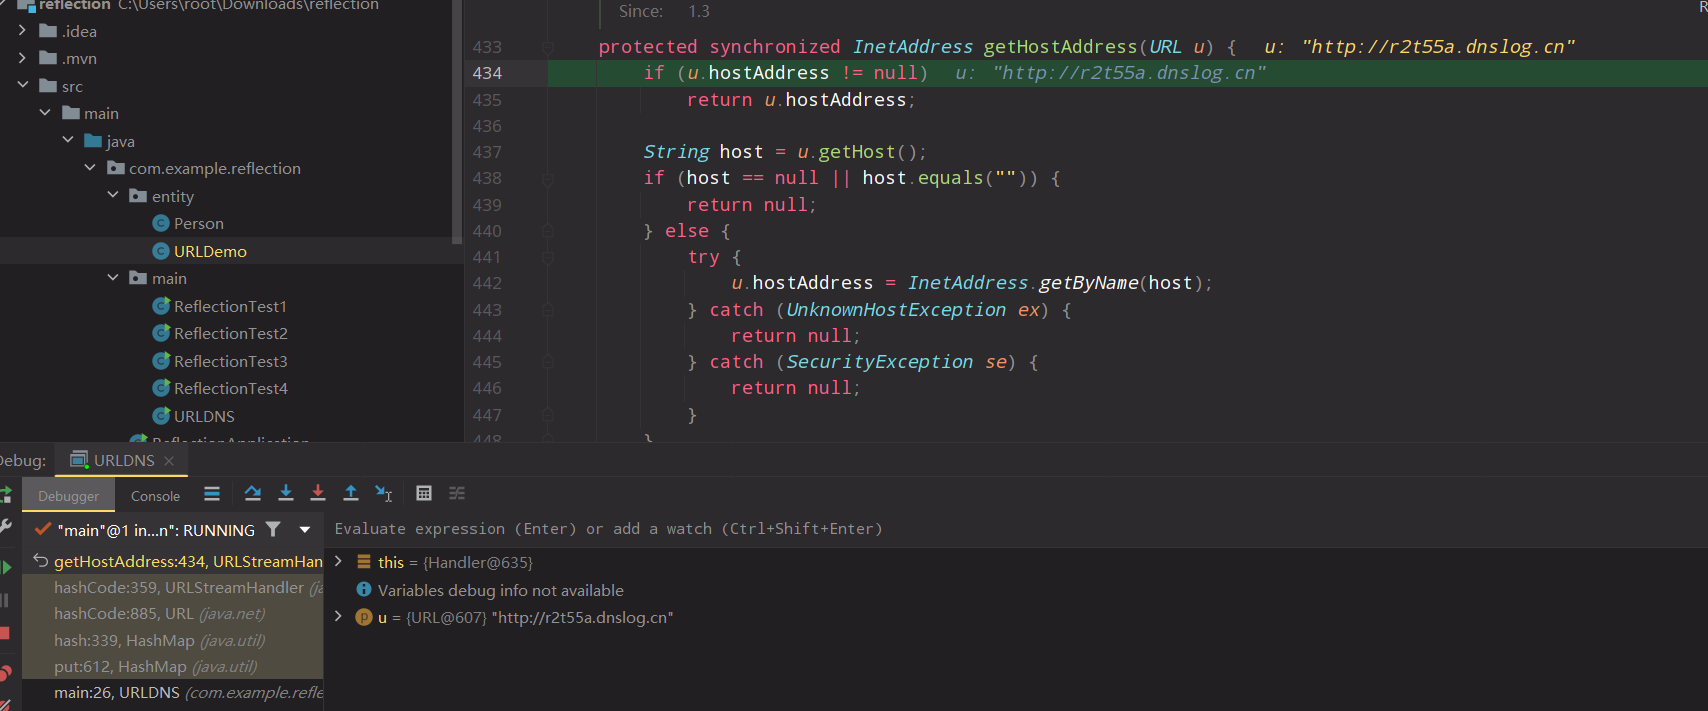This screenshot has height=711, width=1708.
Task: Select the hashCode:359 URLStreamHandler frame
Action: [173, 588]
